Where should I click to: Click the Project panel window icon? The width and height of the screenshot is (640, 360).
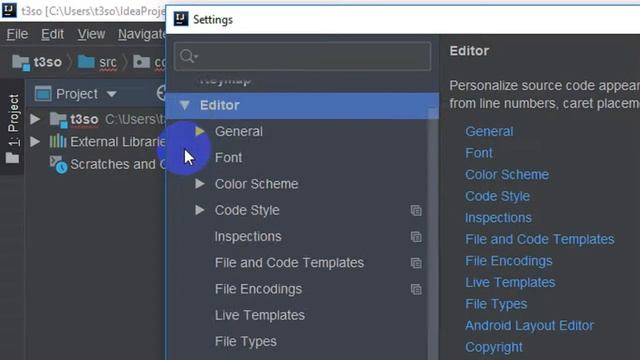pos(42,94)
